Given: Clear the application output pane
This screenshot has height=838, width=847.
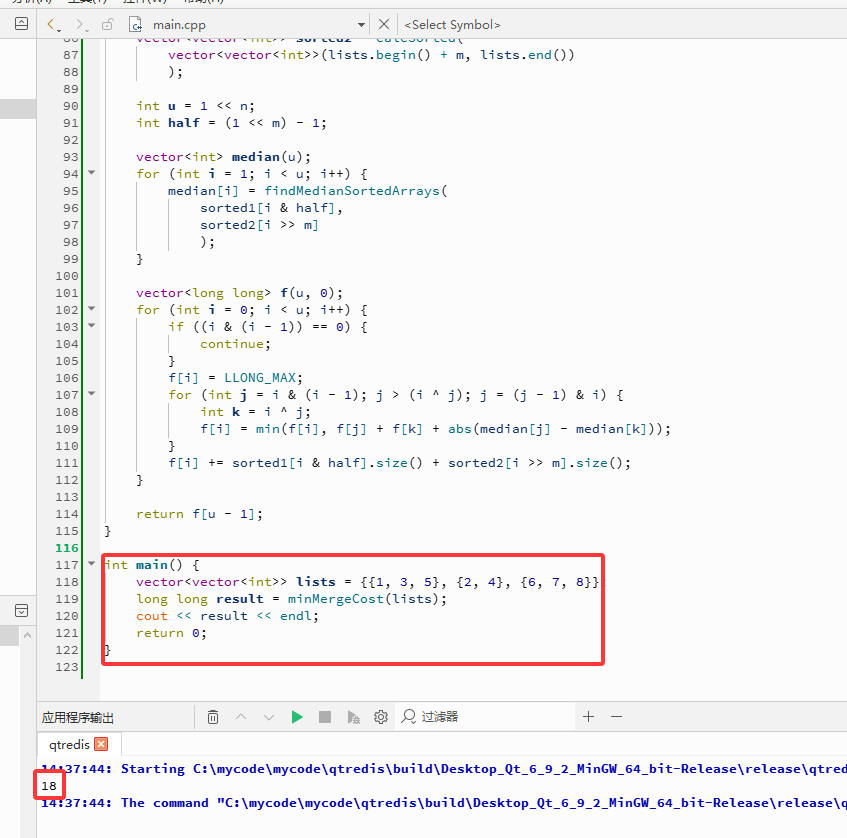Looking at the screenshot, I should tap(213, 717).
